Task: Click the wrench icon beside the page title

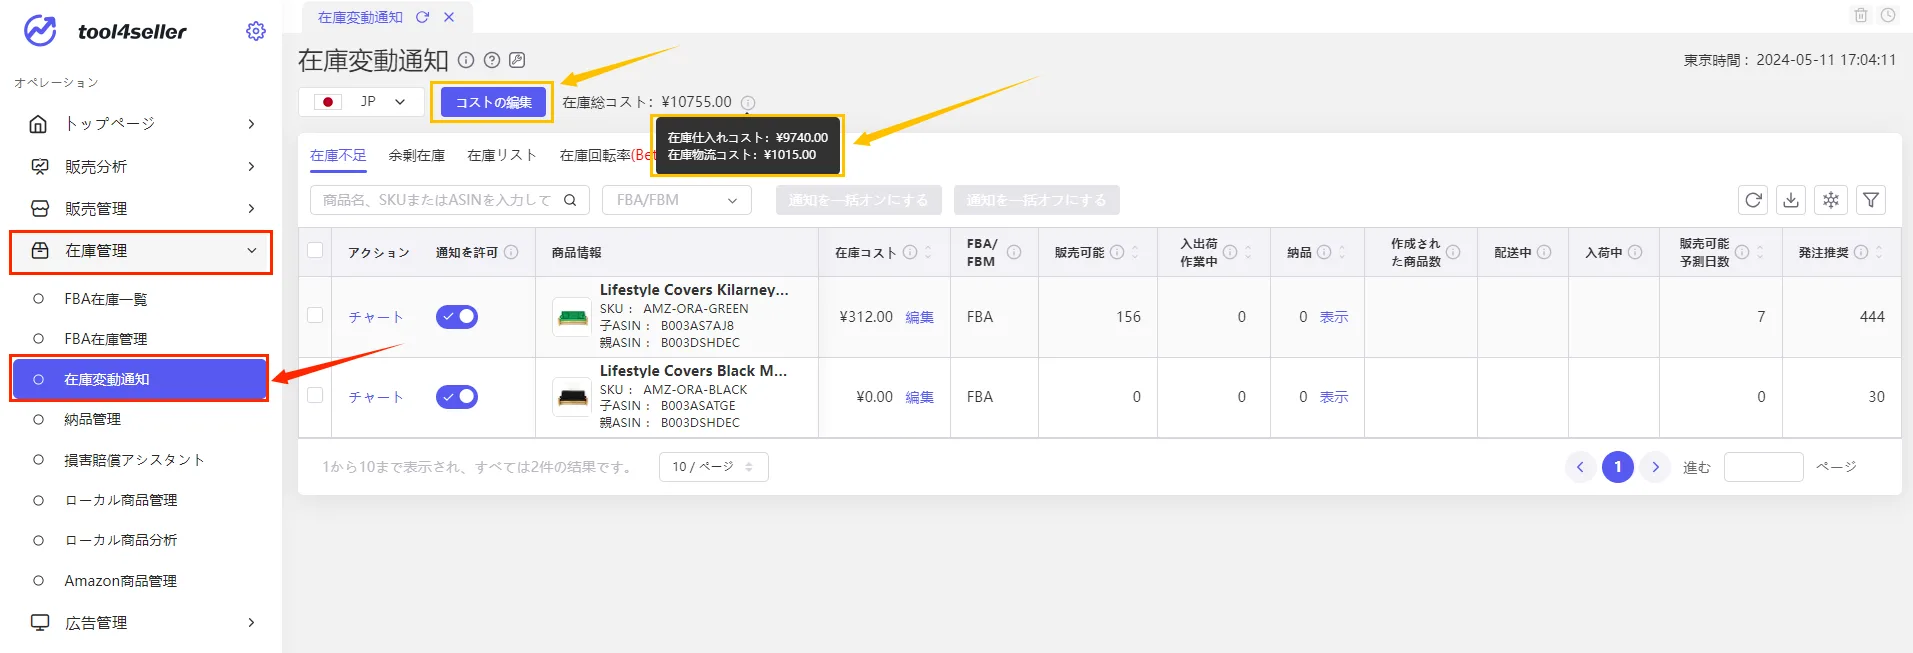Action: (517, 60)
